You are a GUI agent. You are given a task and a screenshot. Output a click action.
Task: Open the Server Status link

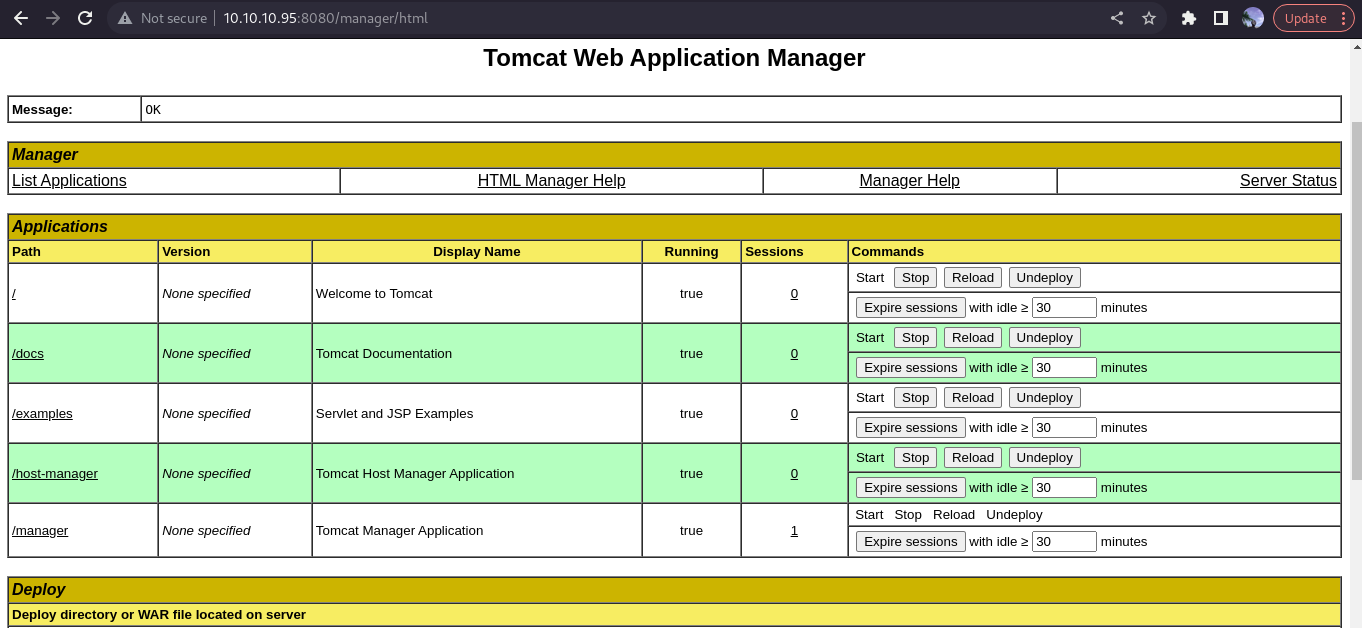tap(1288, 181)
